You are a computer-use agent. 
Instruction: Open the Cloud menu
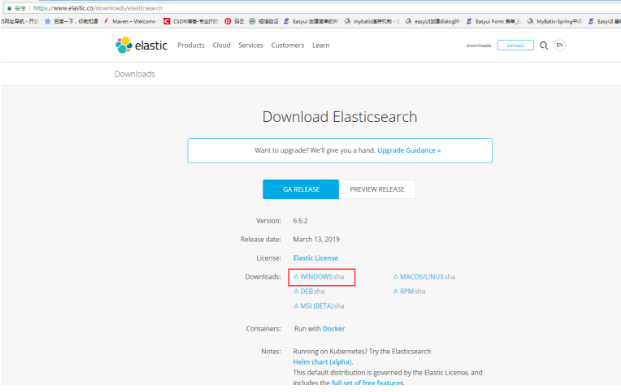click(x=221, y=45)
